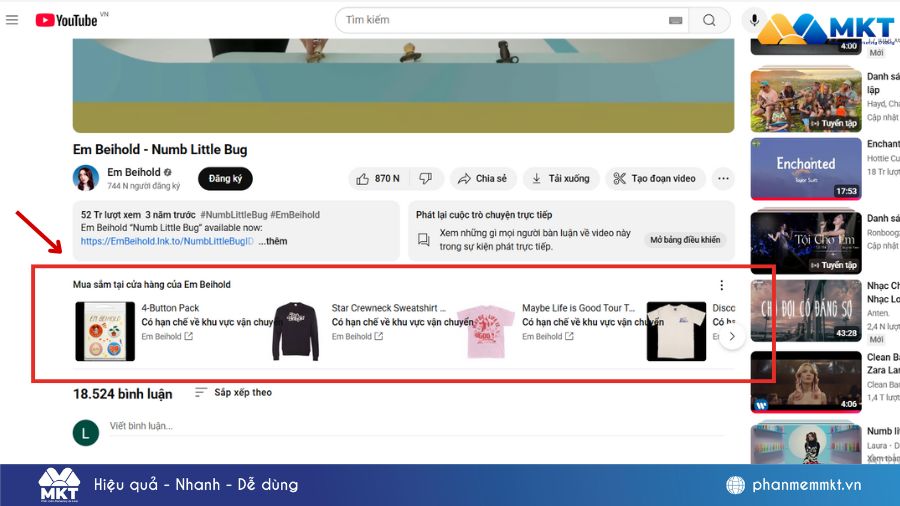Open the Tạo đoạn video clip option
Viewport: 900px width, 506px height.
(655, 179)
